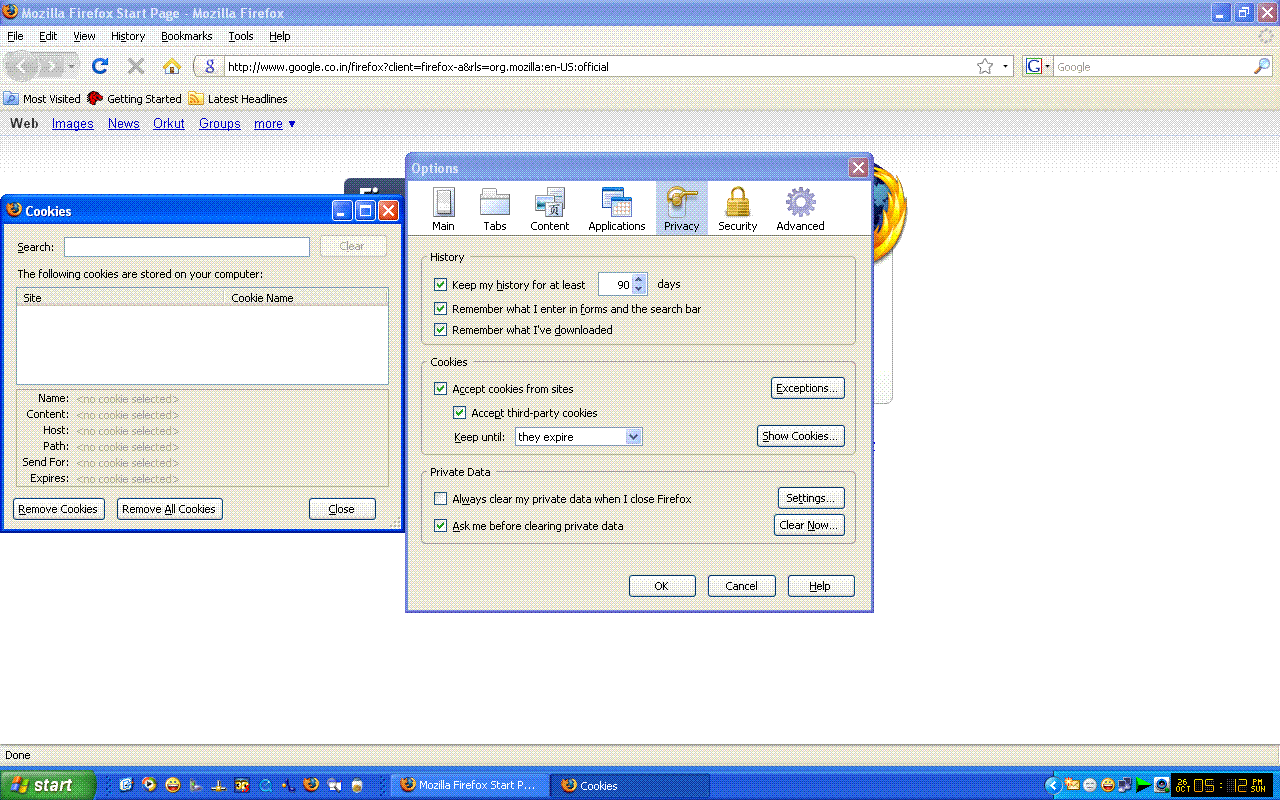Image resolution: width=1280 pixels, height=800 pixels.
Task: Toggle Ask me before clearing private data
Action: [x=440, y=526]
